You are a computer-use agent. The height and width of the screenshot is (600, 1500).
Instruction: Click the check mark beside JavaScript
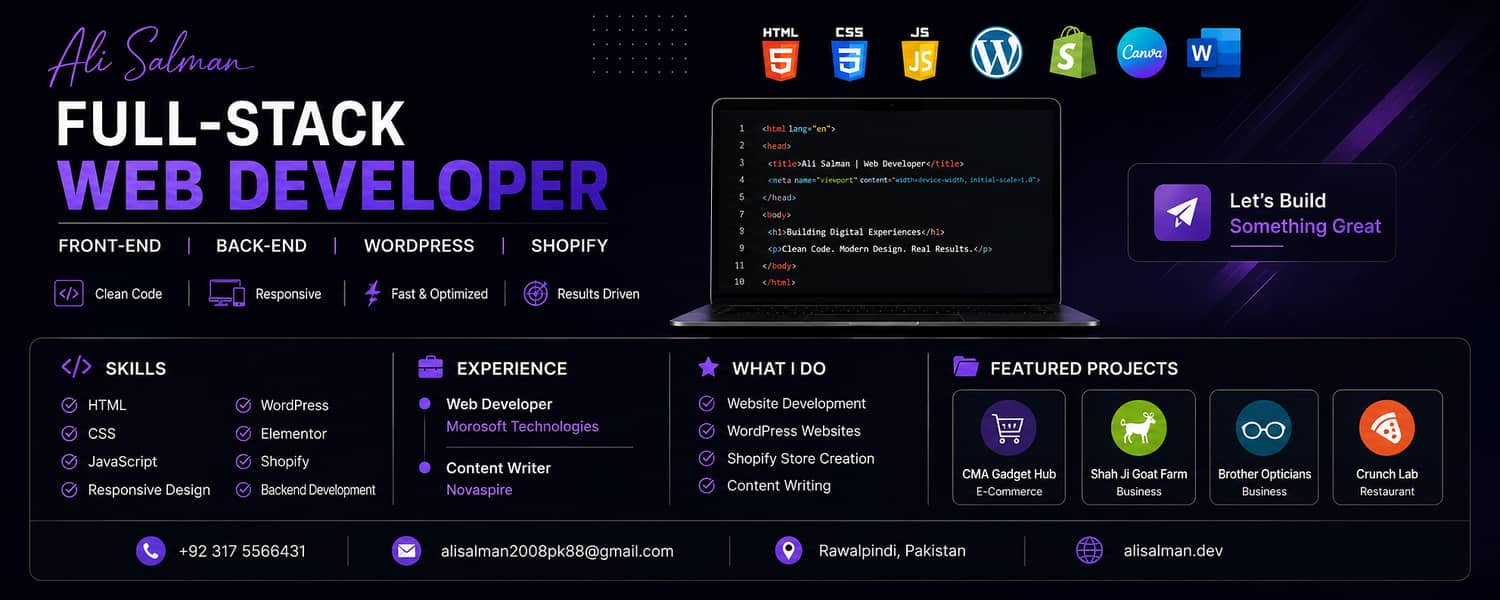tap(69, 461)
